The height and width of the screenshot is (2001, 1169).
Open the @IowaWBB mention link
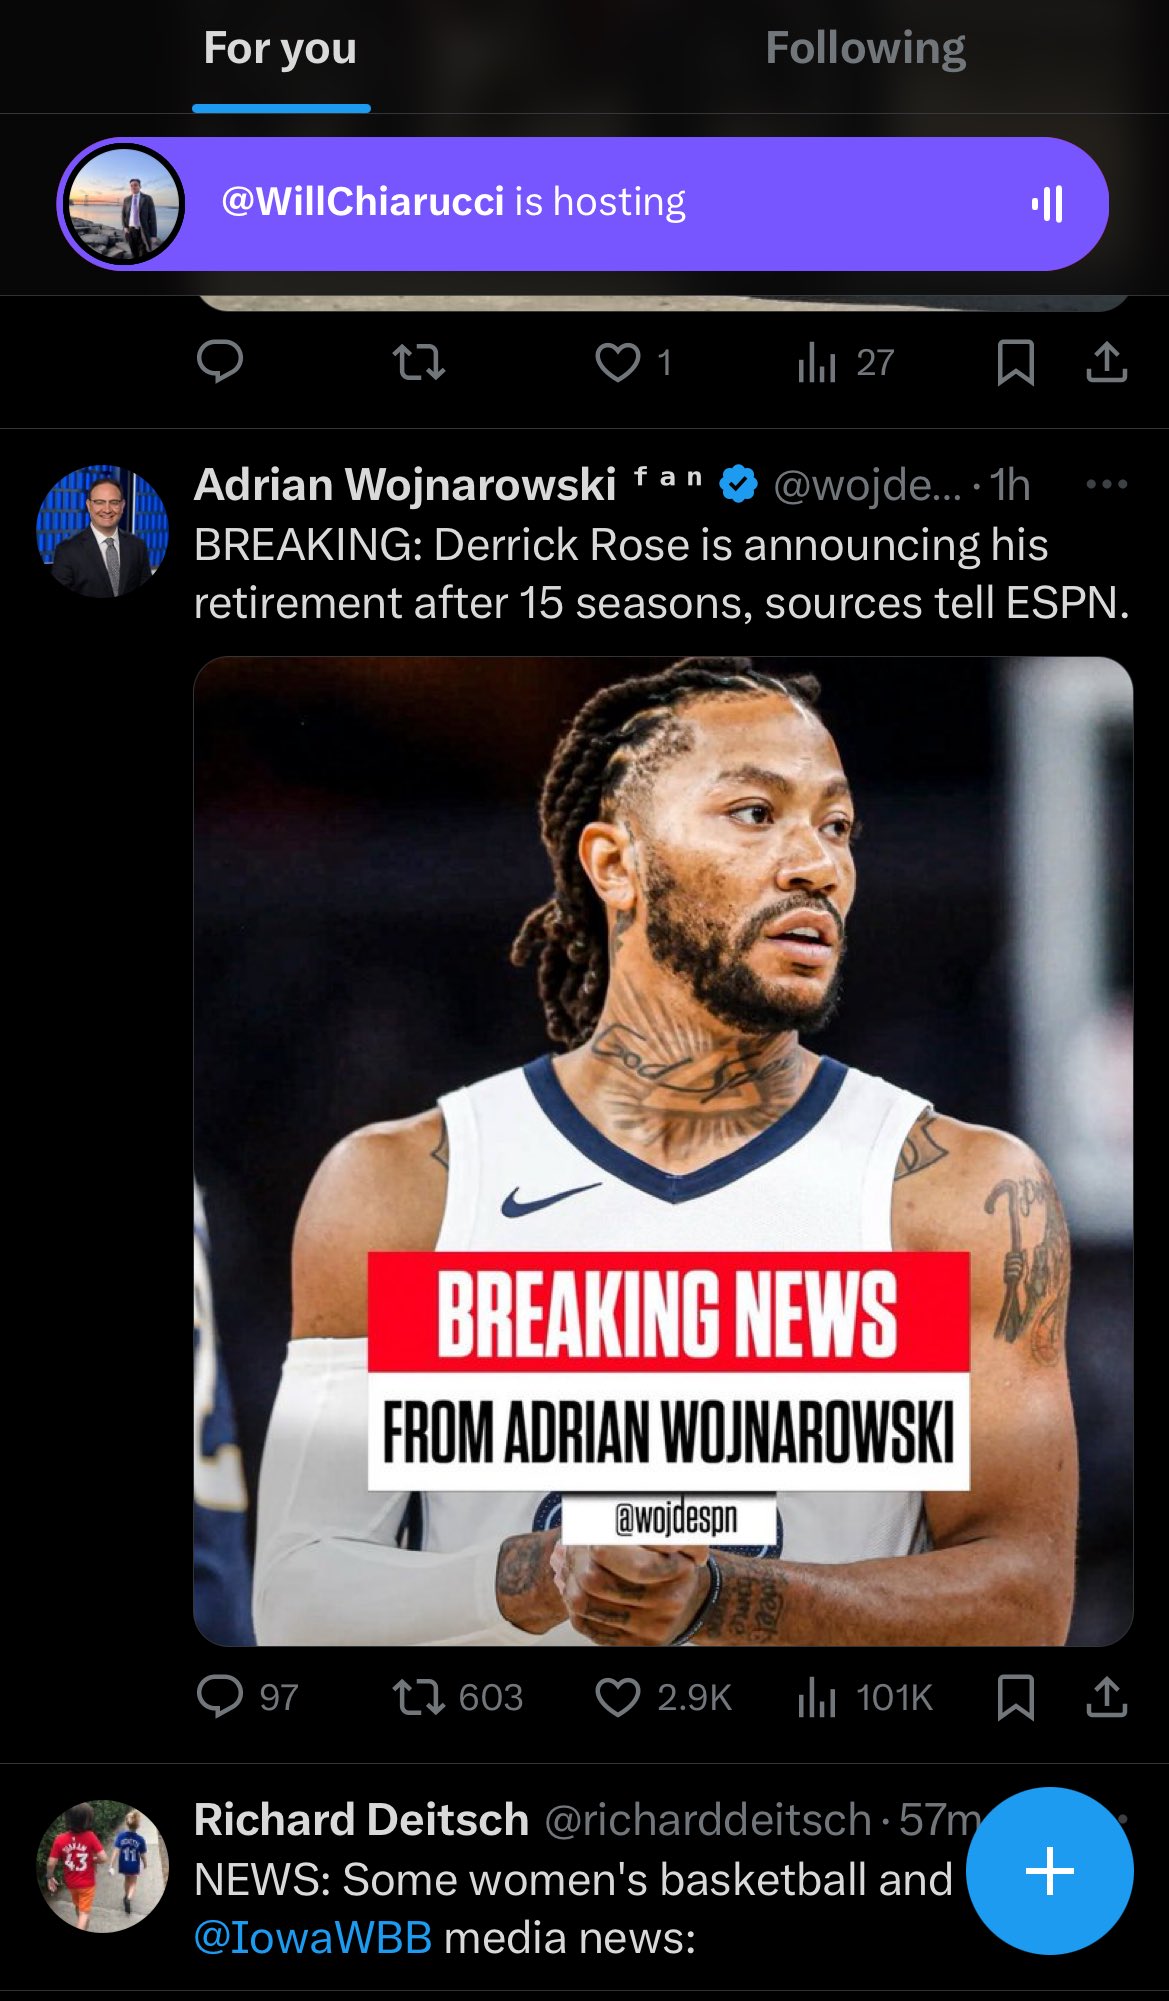(x=313, y=1938)
